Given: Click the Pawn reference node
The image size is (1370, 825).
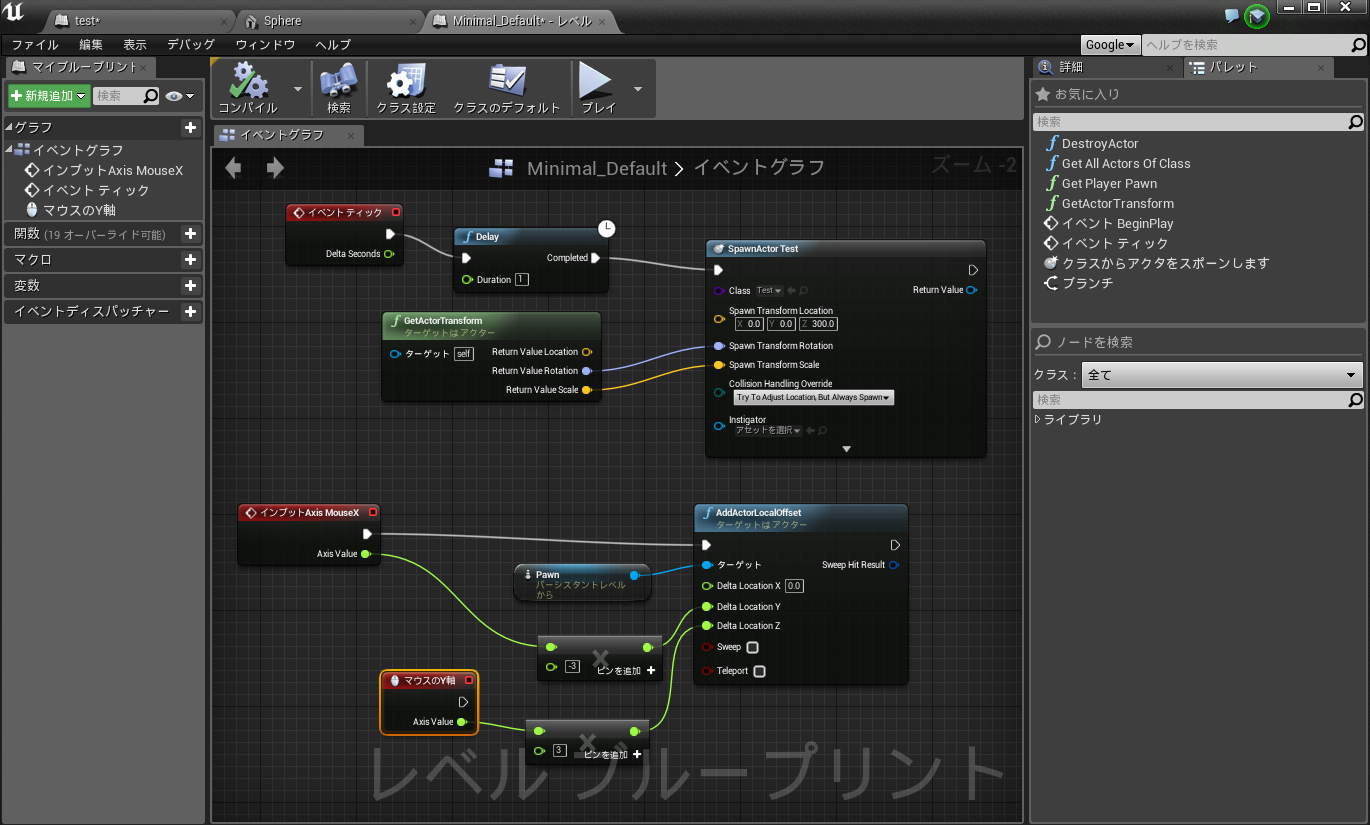Looking at the screenshot, I should [582, 582].
